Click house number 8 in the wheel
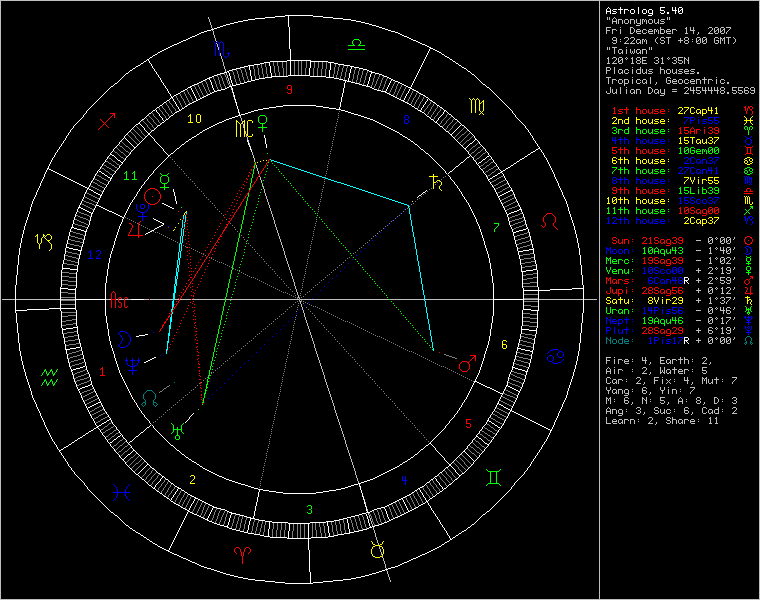 (x=406, y=119)
